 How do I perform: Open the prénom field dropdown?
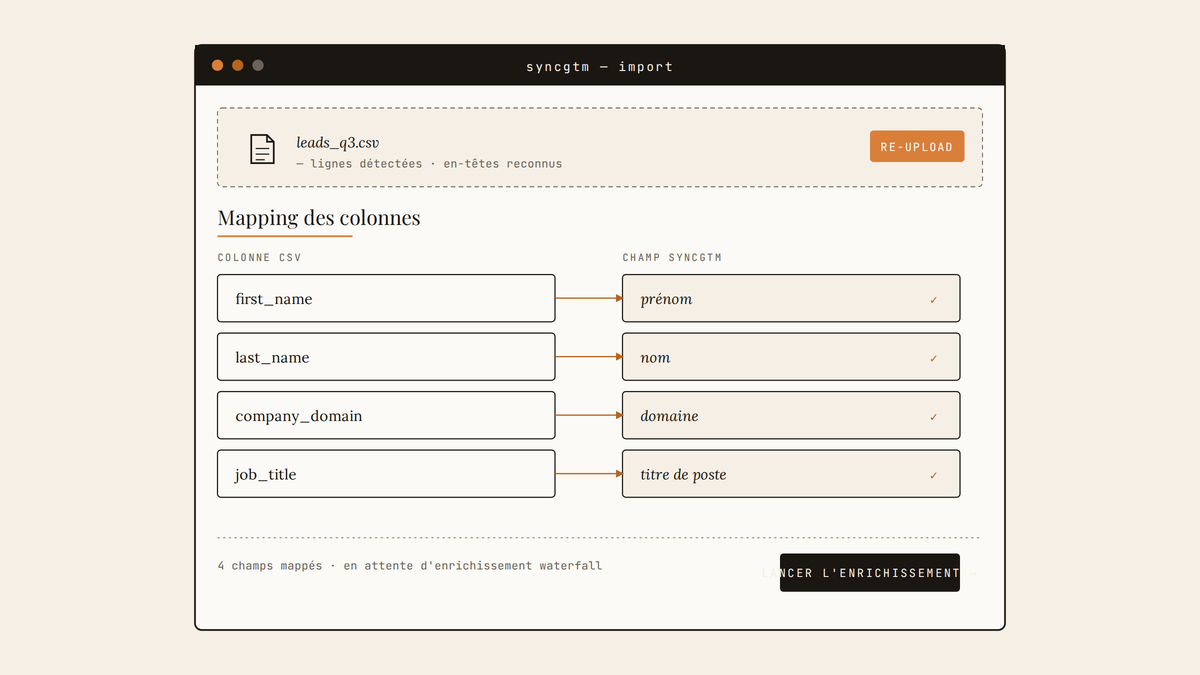[791, 299]
